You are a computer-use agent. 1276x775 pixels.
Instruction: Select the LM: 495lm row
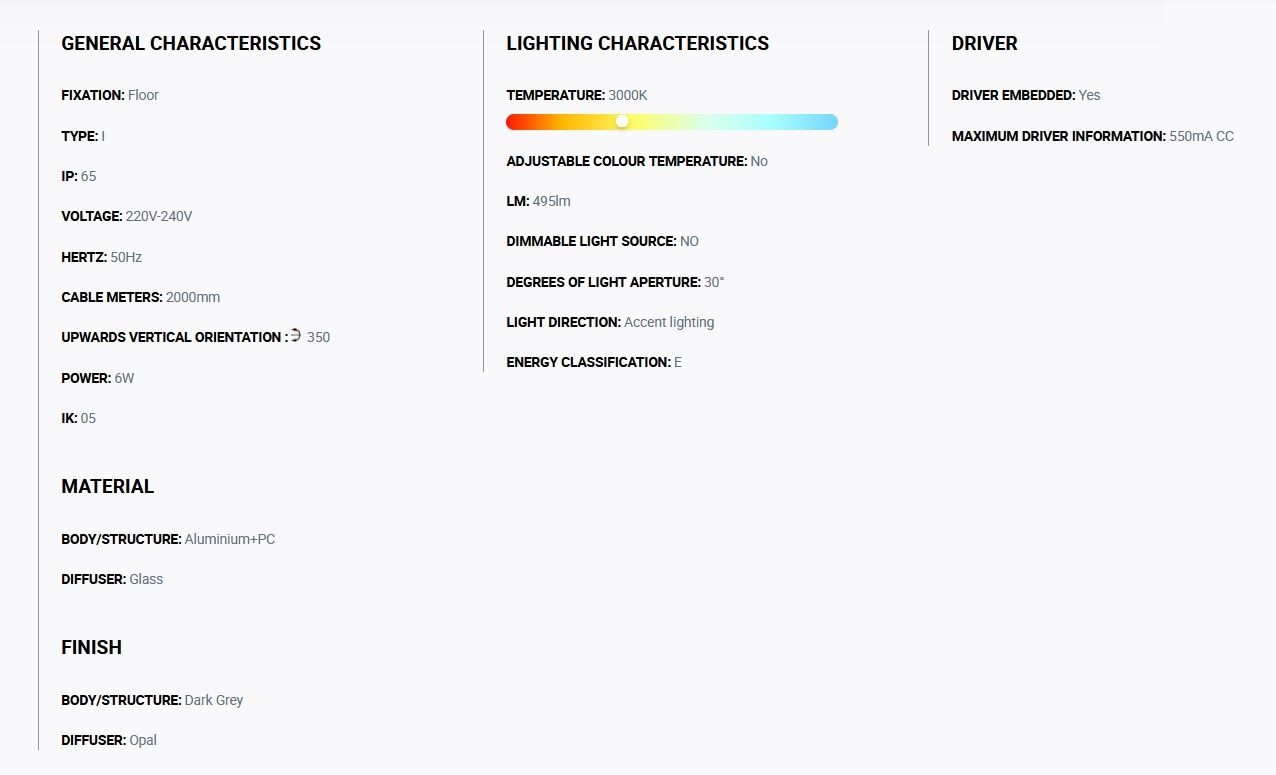tap(538, 201)
